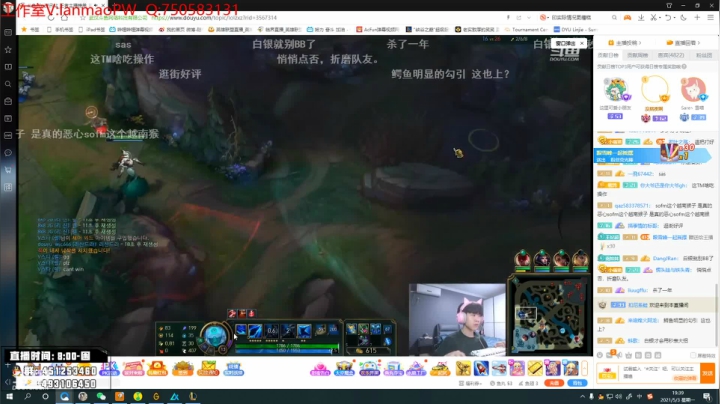The width and height of the screenshot is (720, 404).
Task: Click the rank 3 pink cat avatar
Action: pyautogui.click(x=693, y=90)
